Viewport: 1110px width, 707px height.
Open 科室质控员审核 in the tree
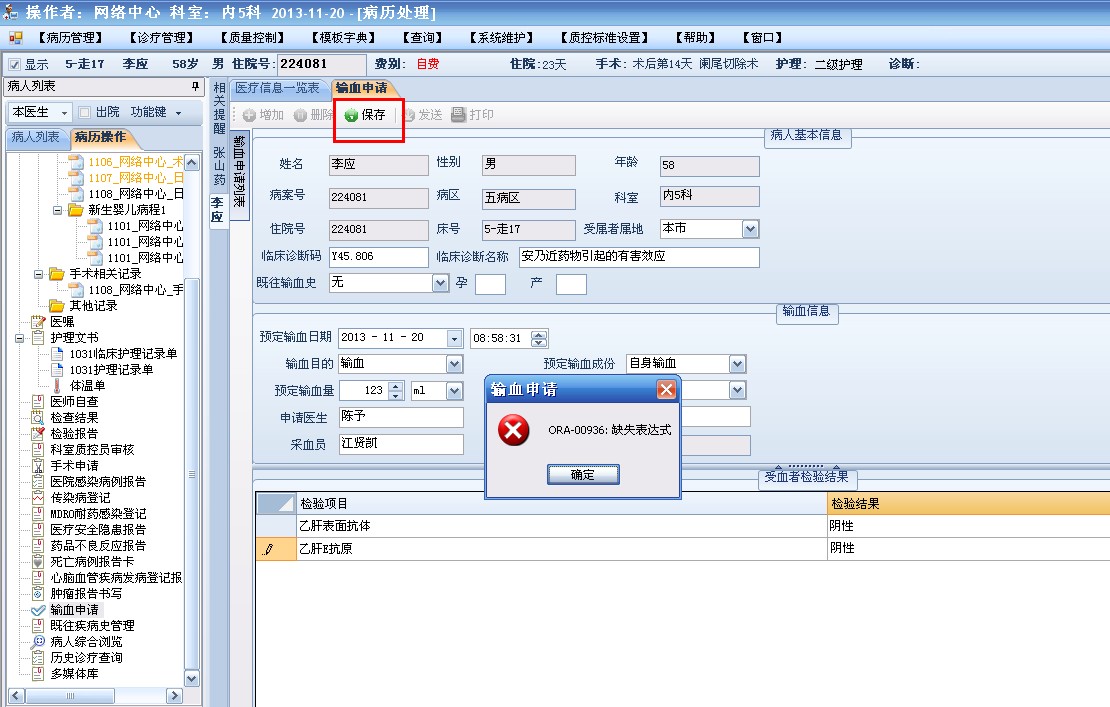pos(91,449)
